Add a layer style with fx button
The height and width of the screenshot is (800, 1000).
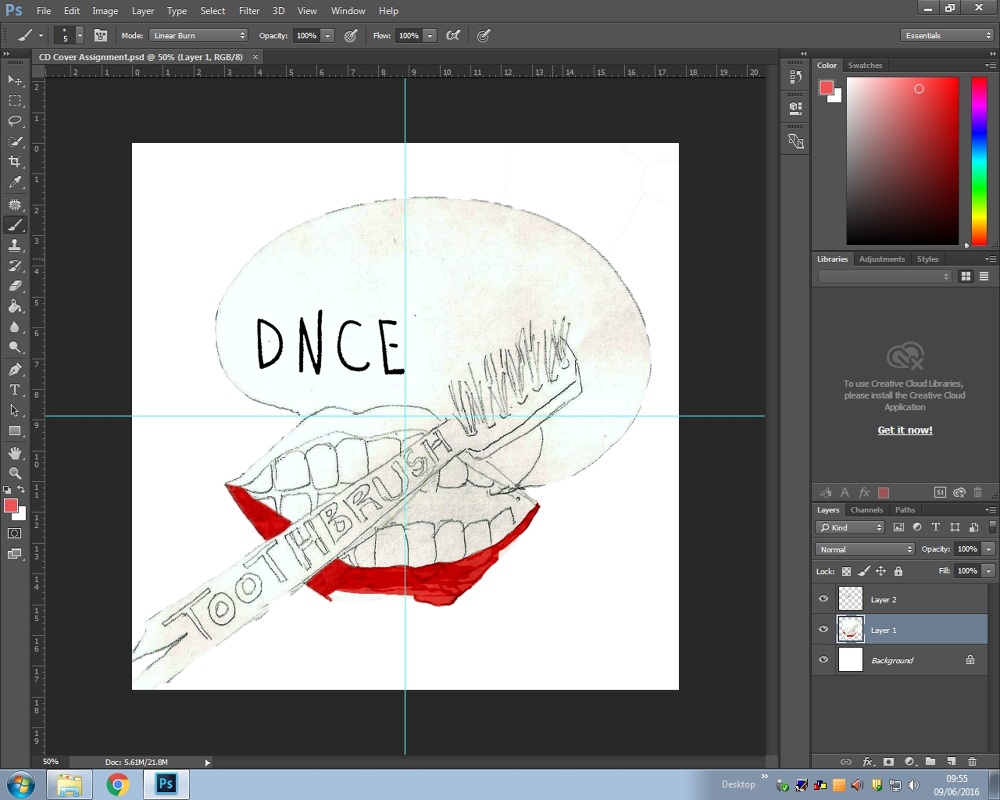pyautogui.click(x=867, y=761)
